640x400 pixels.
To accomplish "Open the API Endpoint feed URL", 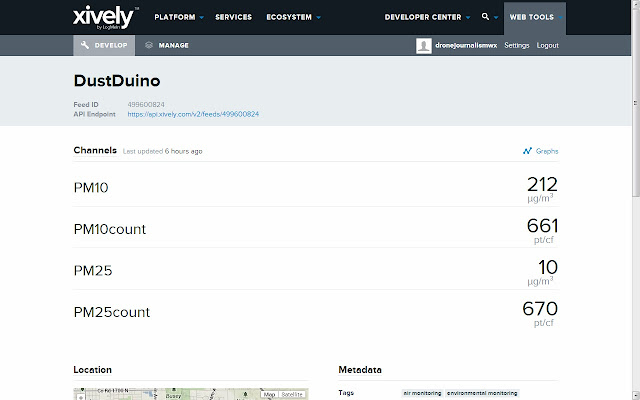I will pos(193,114).
